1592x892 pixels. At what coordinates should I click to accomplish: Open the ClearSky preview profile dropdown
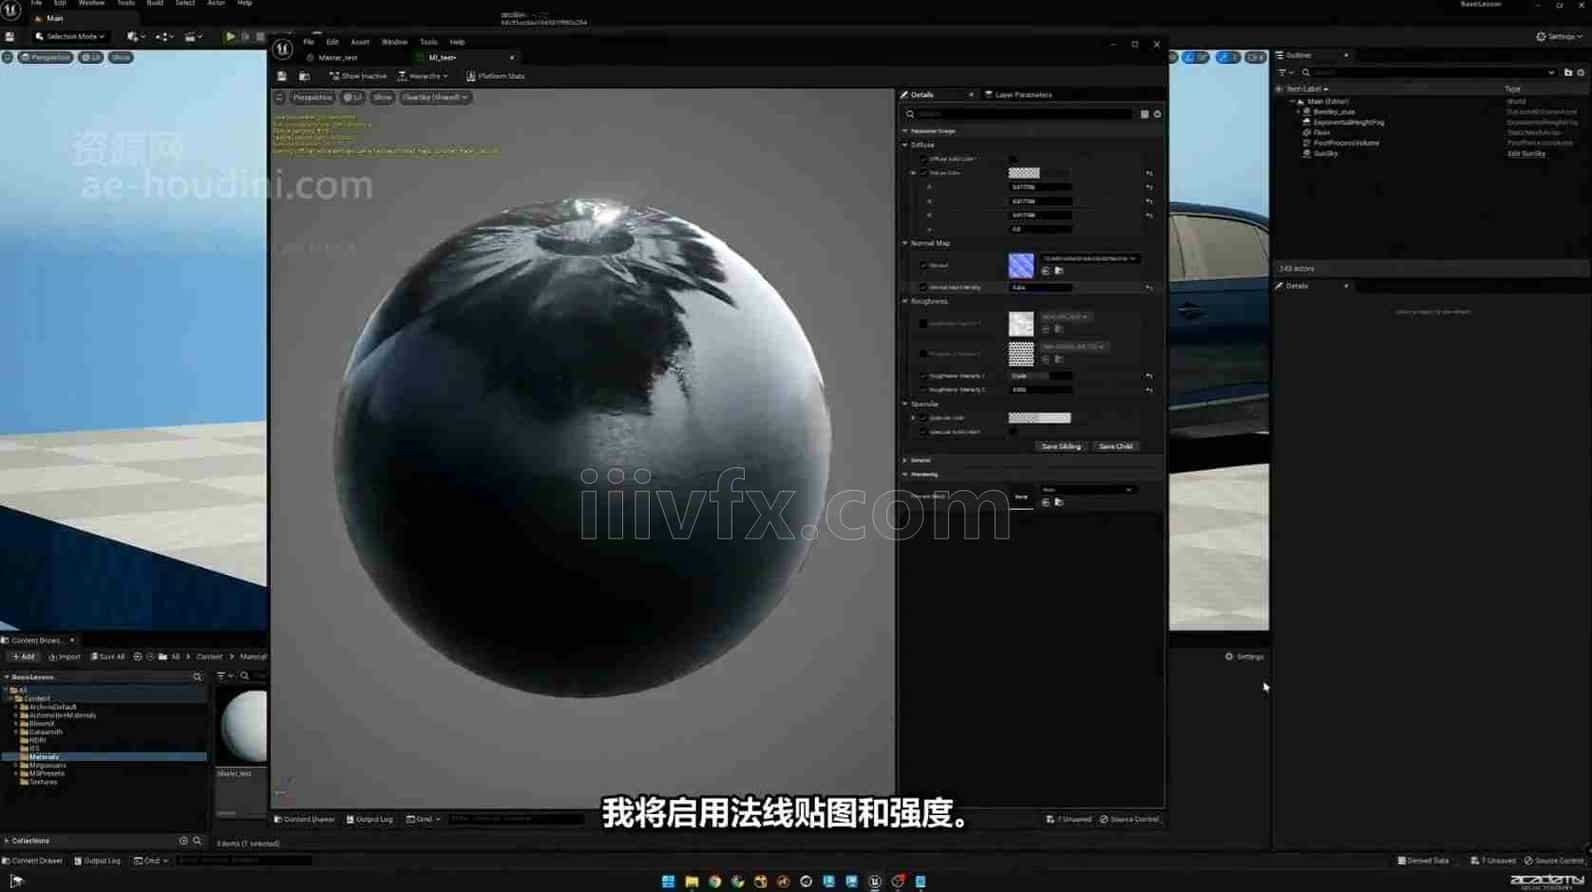435,98
